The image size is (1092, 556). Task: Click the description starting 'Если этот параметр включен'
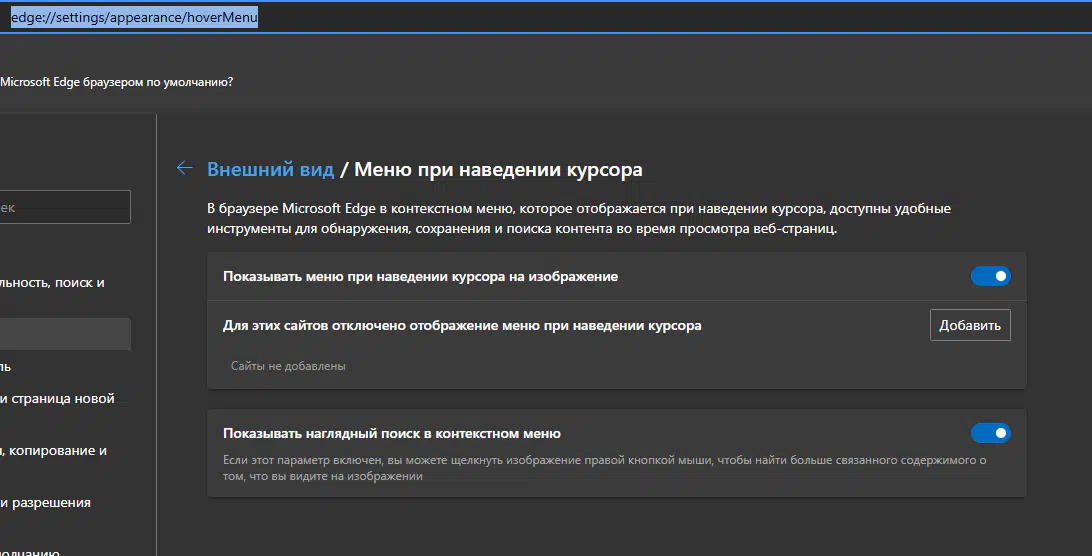click(604, 468)
